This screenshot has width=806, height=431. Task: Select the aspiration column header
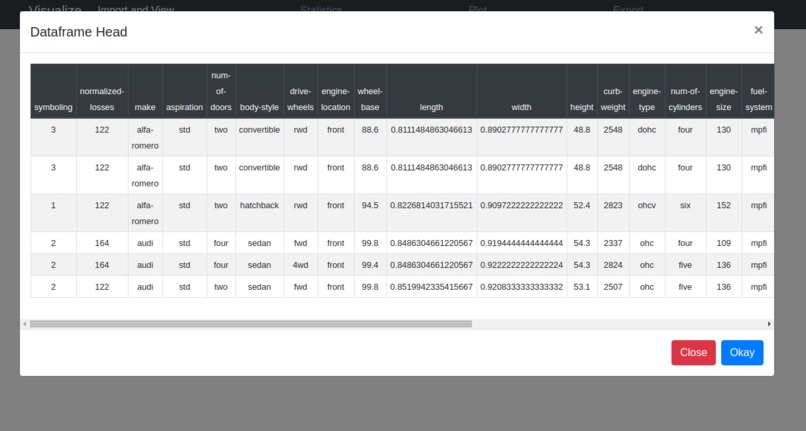185,92
